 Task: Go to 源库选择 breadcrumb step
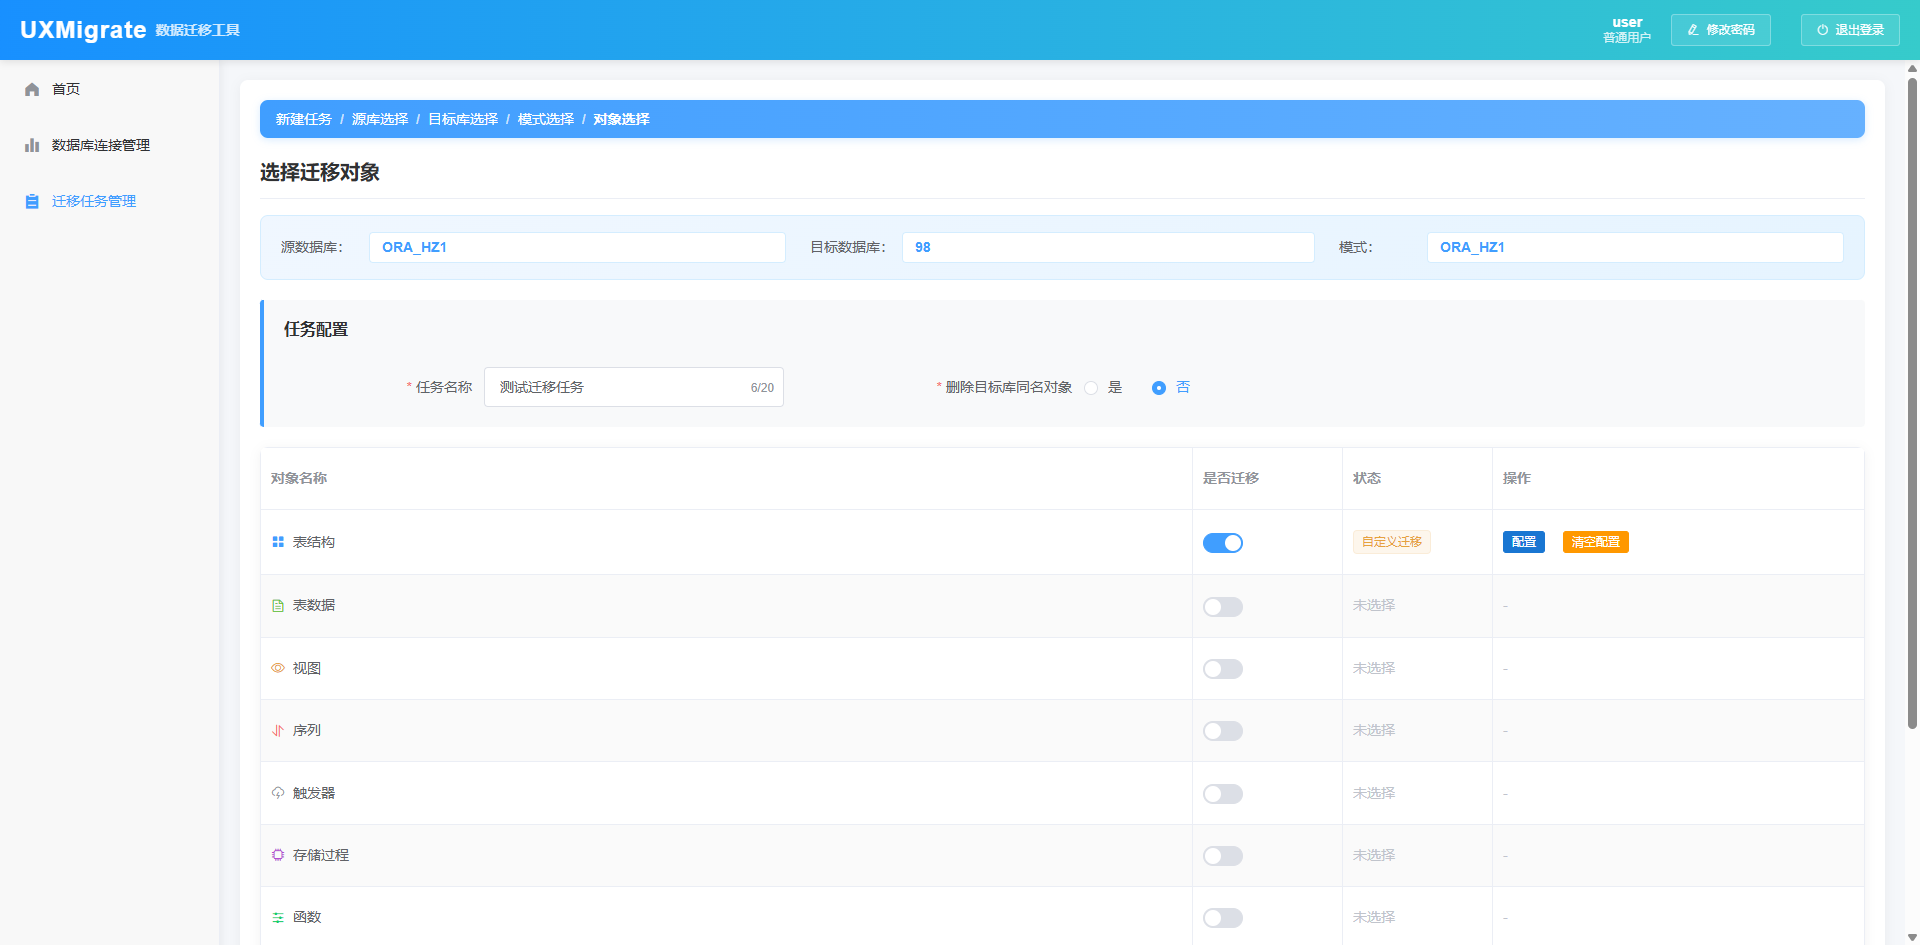click(x=380, y=119)
